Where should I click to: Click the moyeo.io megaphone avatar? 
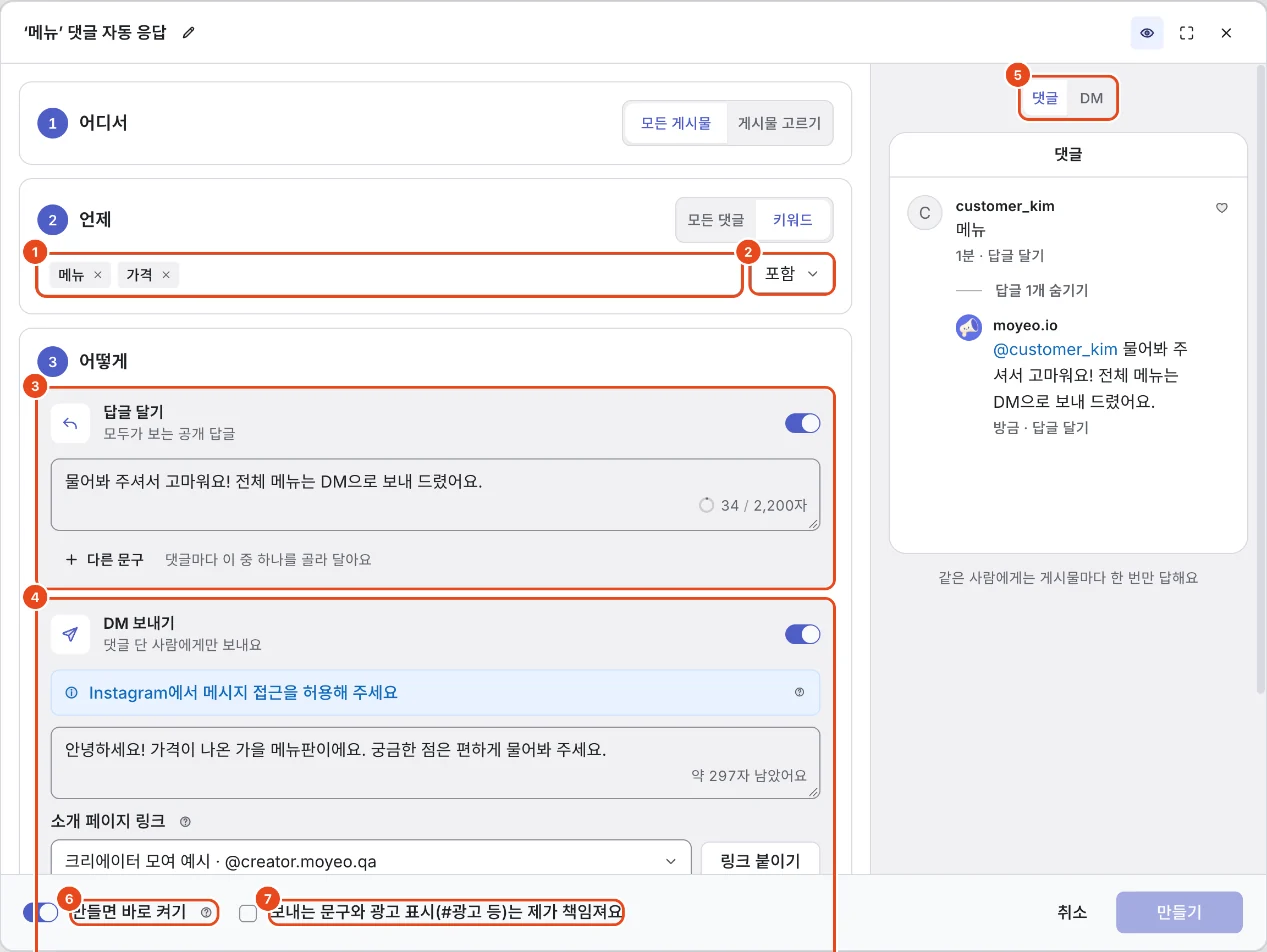[x=969, y=327]
